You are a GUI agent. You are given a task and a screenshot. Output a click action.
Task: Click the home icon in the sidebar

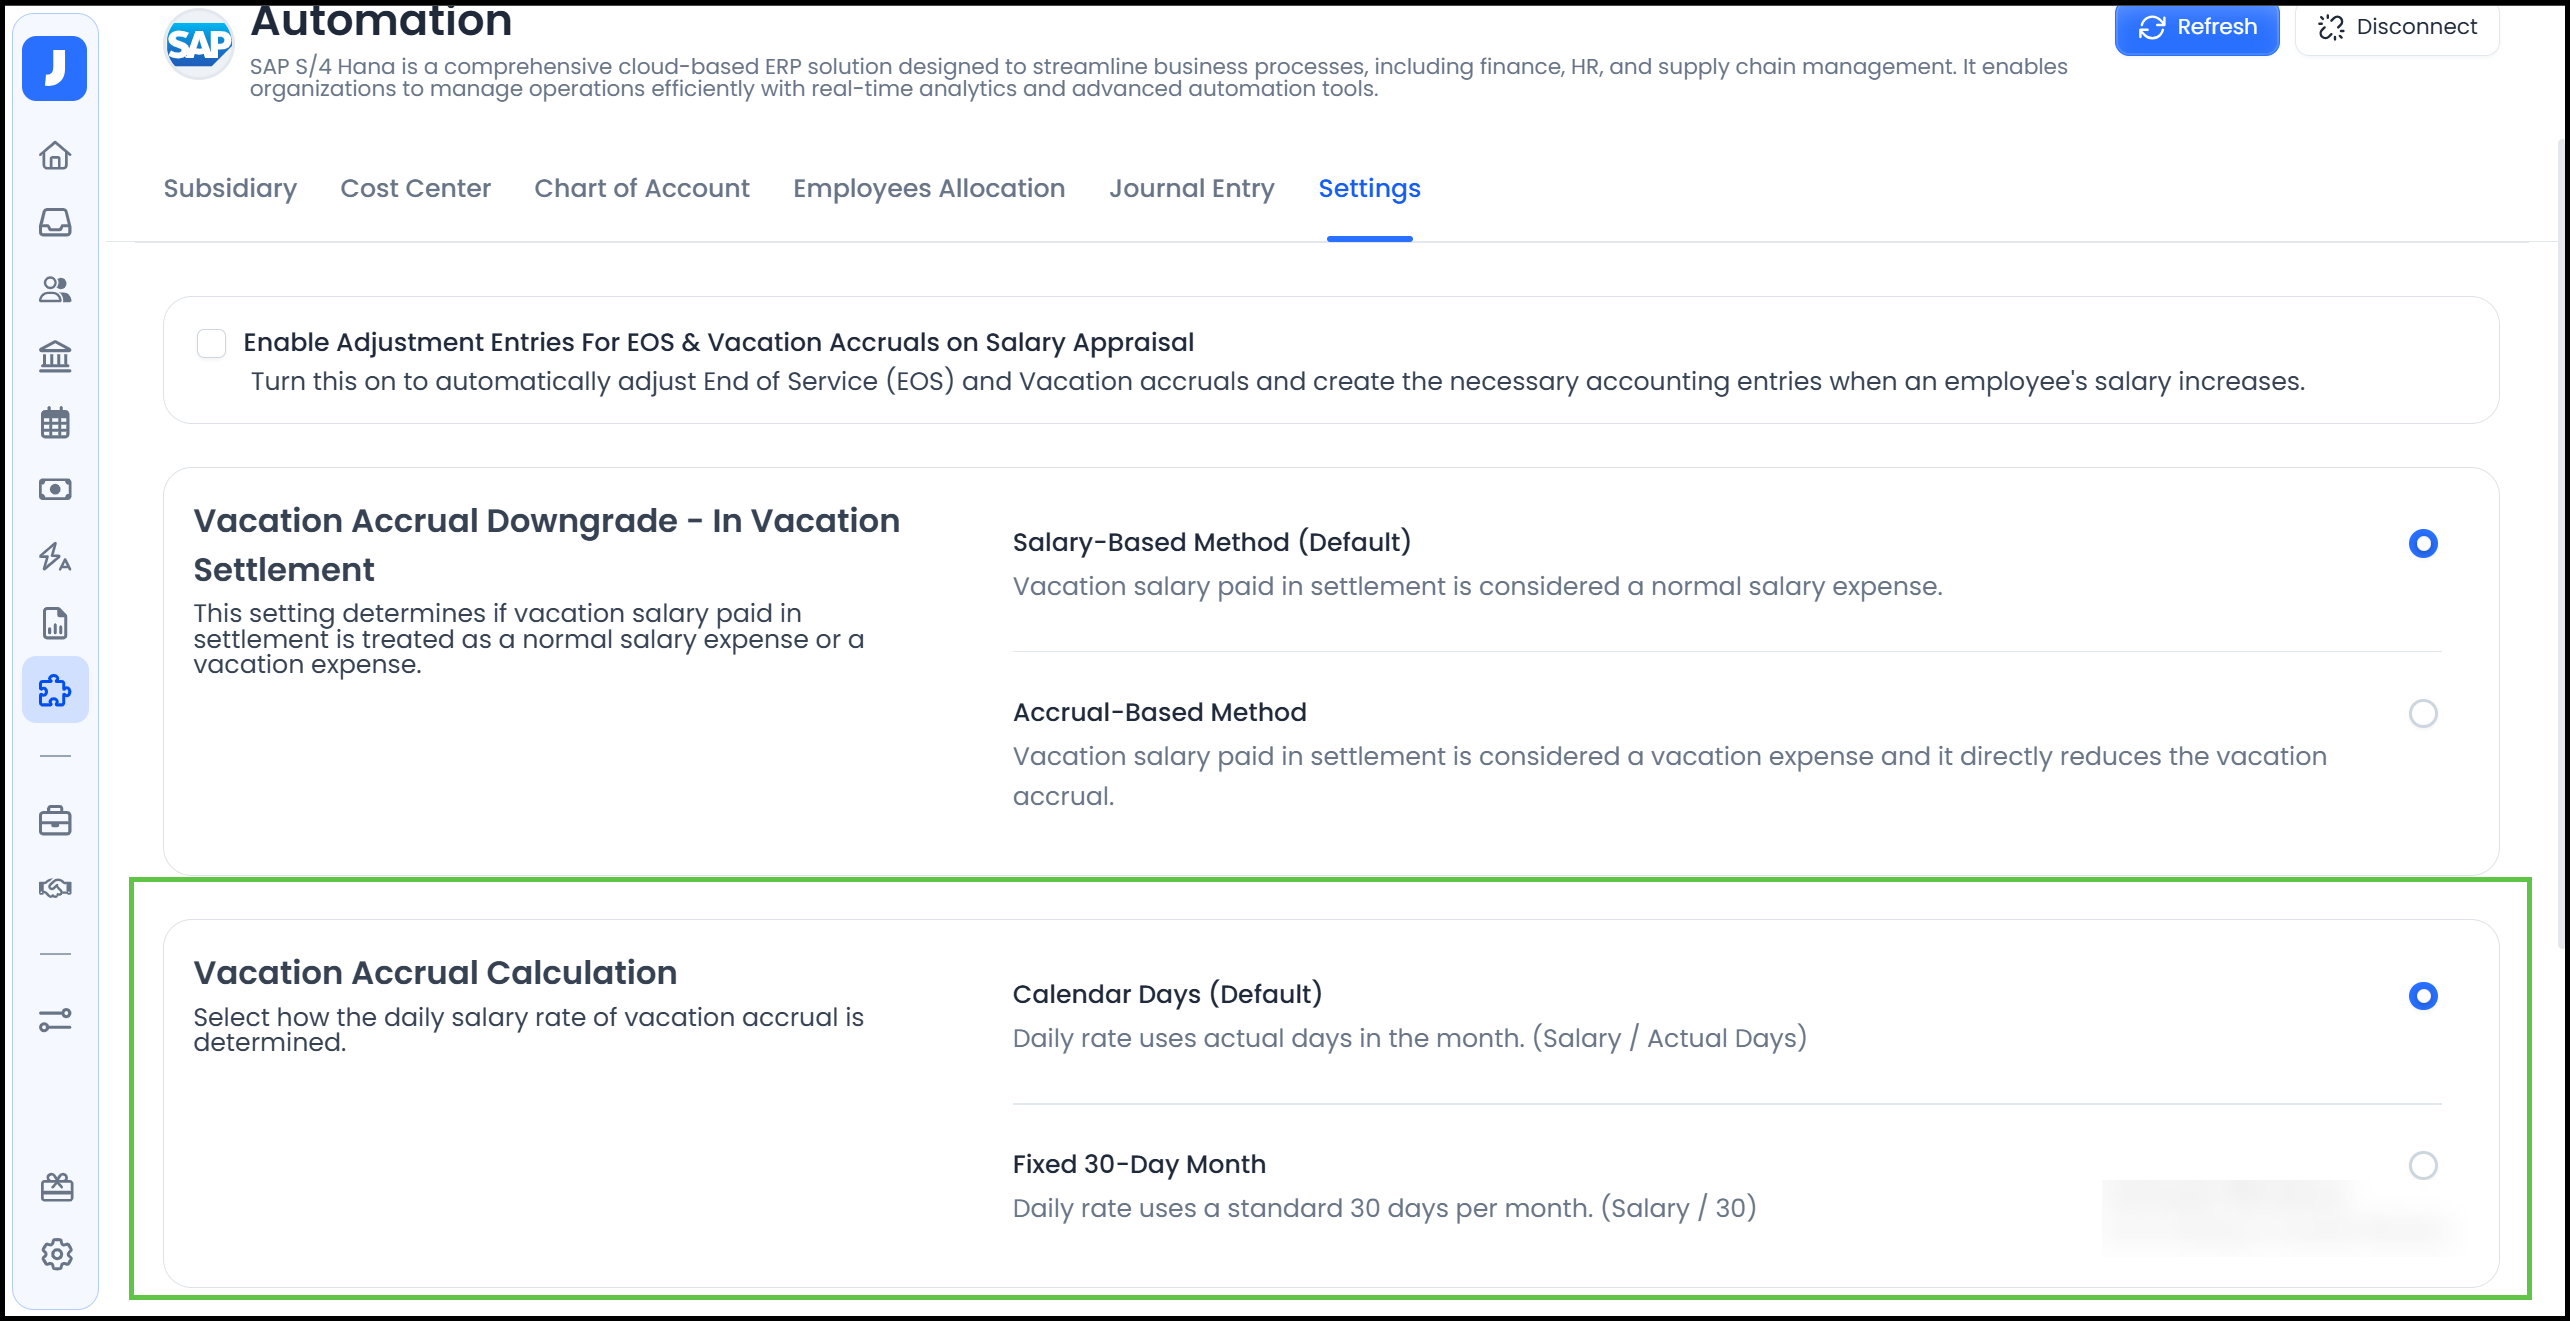55,156
